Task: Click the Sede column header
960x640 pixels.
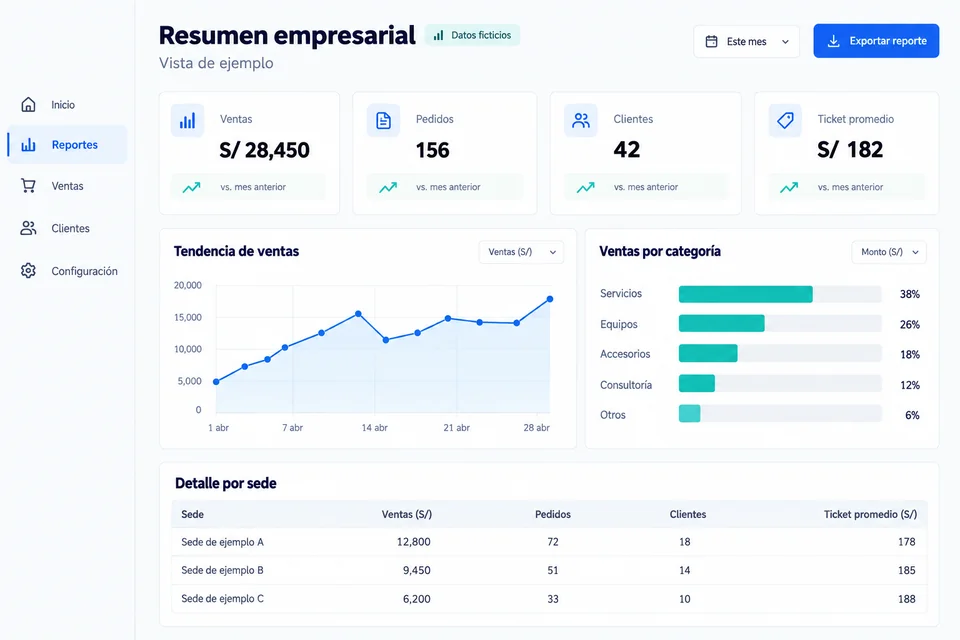Action: point(192,514)
